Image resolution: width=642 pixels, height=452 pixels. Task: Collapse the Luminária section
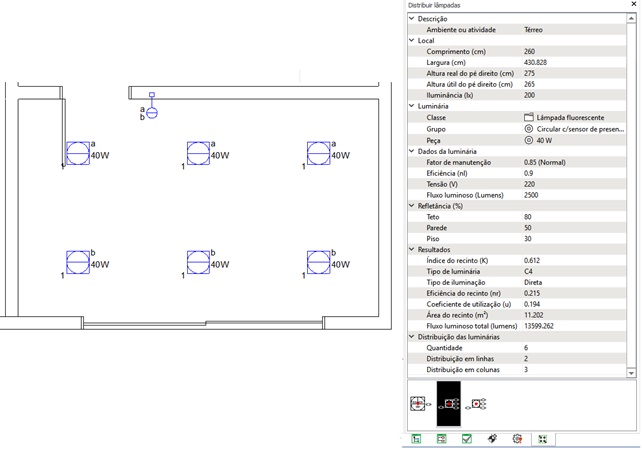pyautogui.click(x=410, y=106)
